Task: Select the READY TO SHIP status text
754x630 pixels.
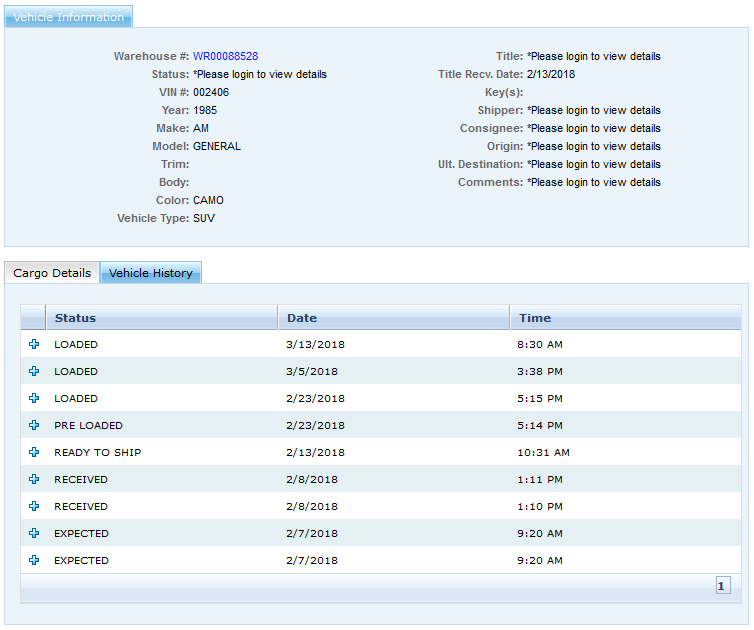Action: pyautogui.click(x=98, y=452)
